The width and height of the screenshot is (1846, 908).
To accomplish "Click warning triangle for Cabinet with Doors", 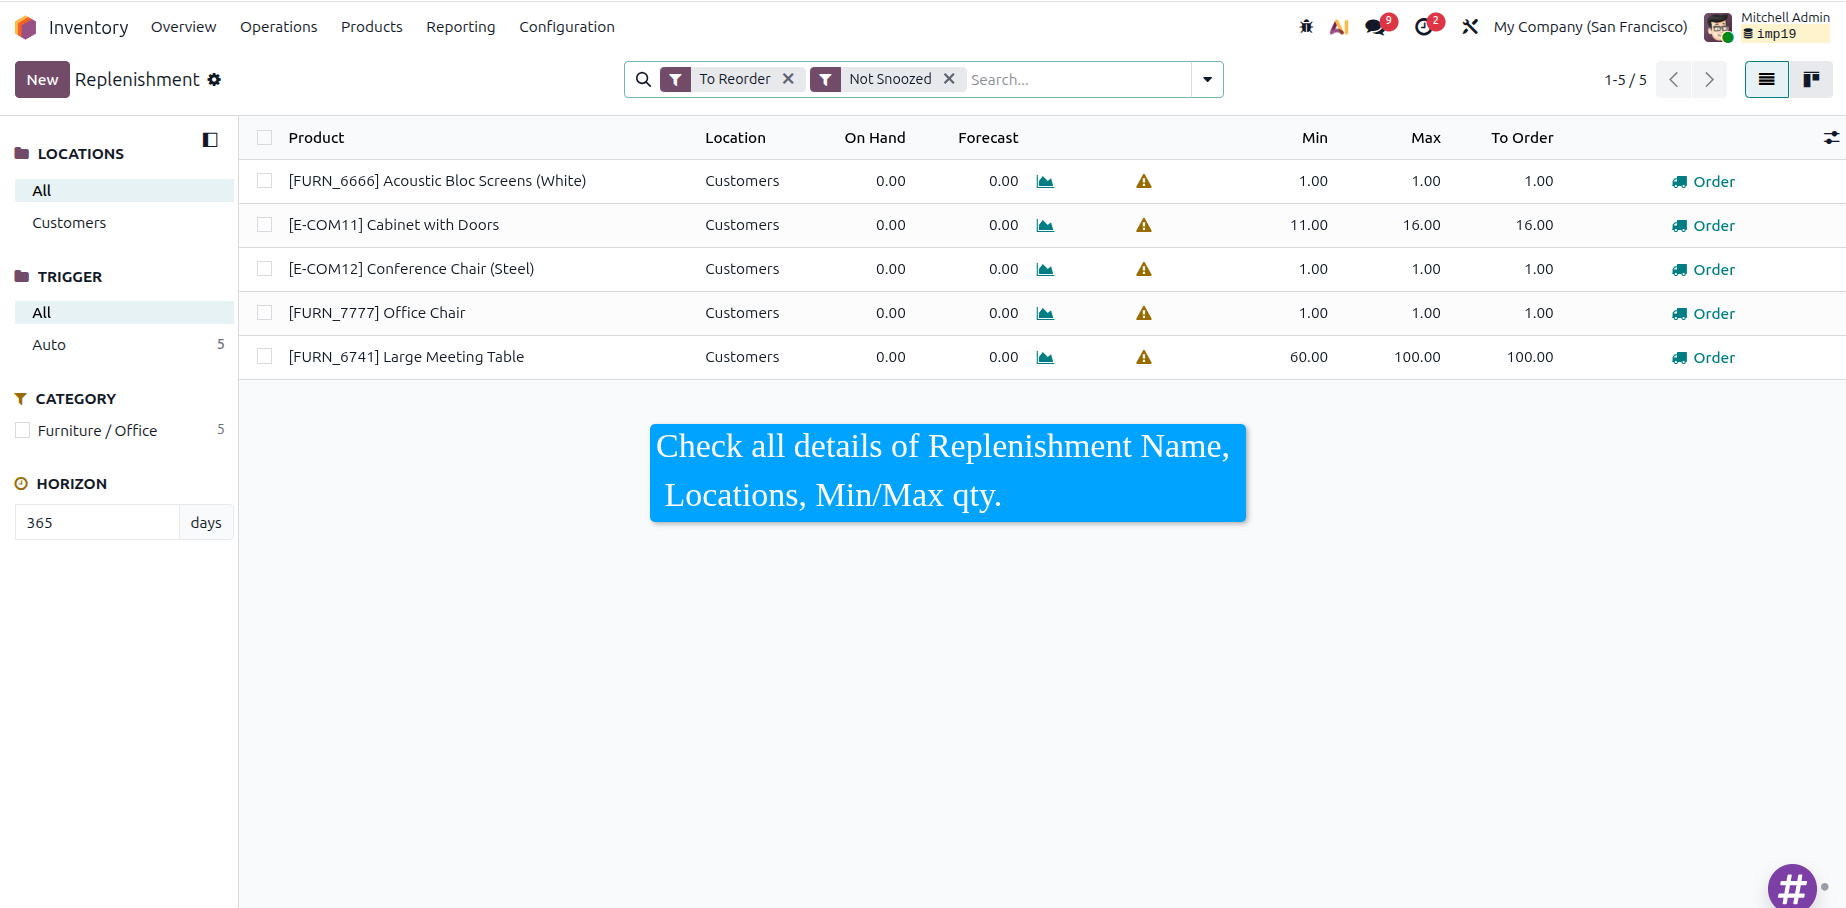I will pyautogui.click(x=1144, y=225).
